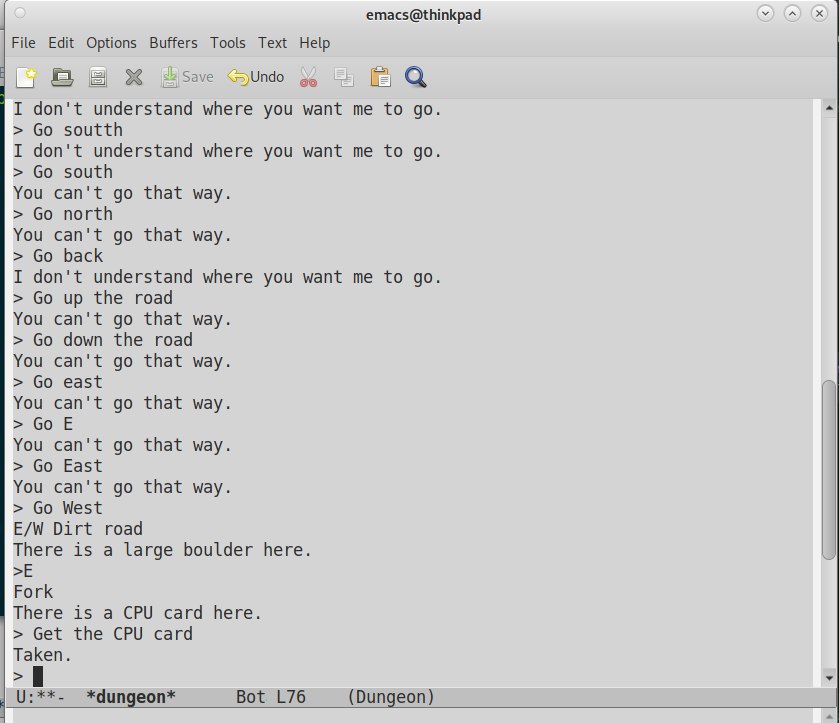Viewport: 839px width, 723px height.
Task: Click the vertical scrollbar thumb
Action: [829, 470]
